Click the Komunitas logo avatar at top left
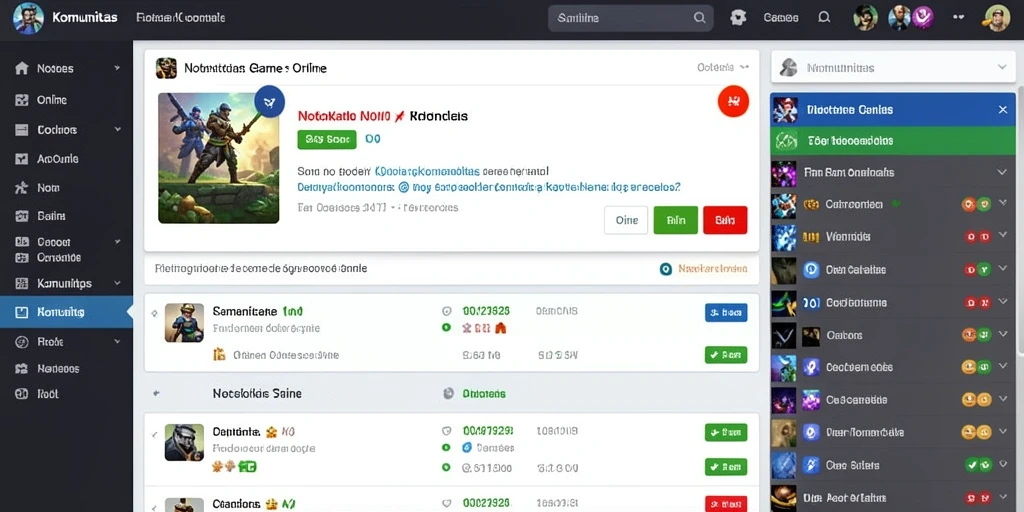 point(28,18)
